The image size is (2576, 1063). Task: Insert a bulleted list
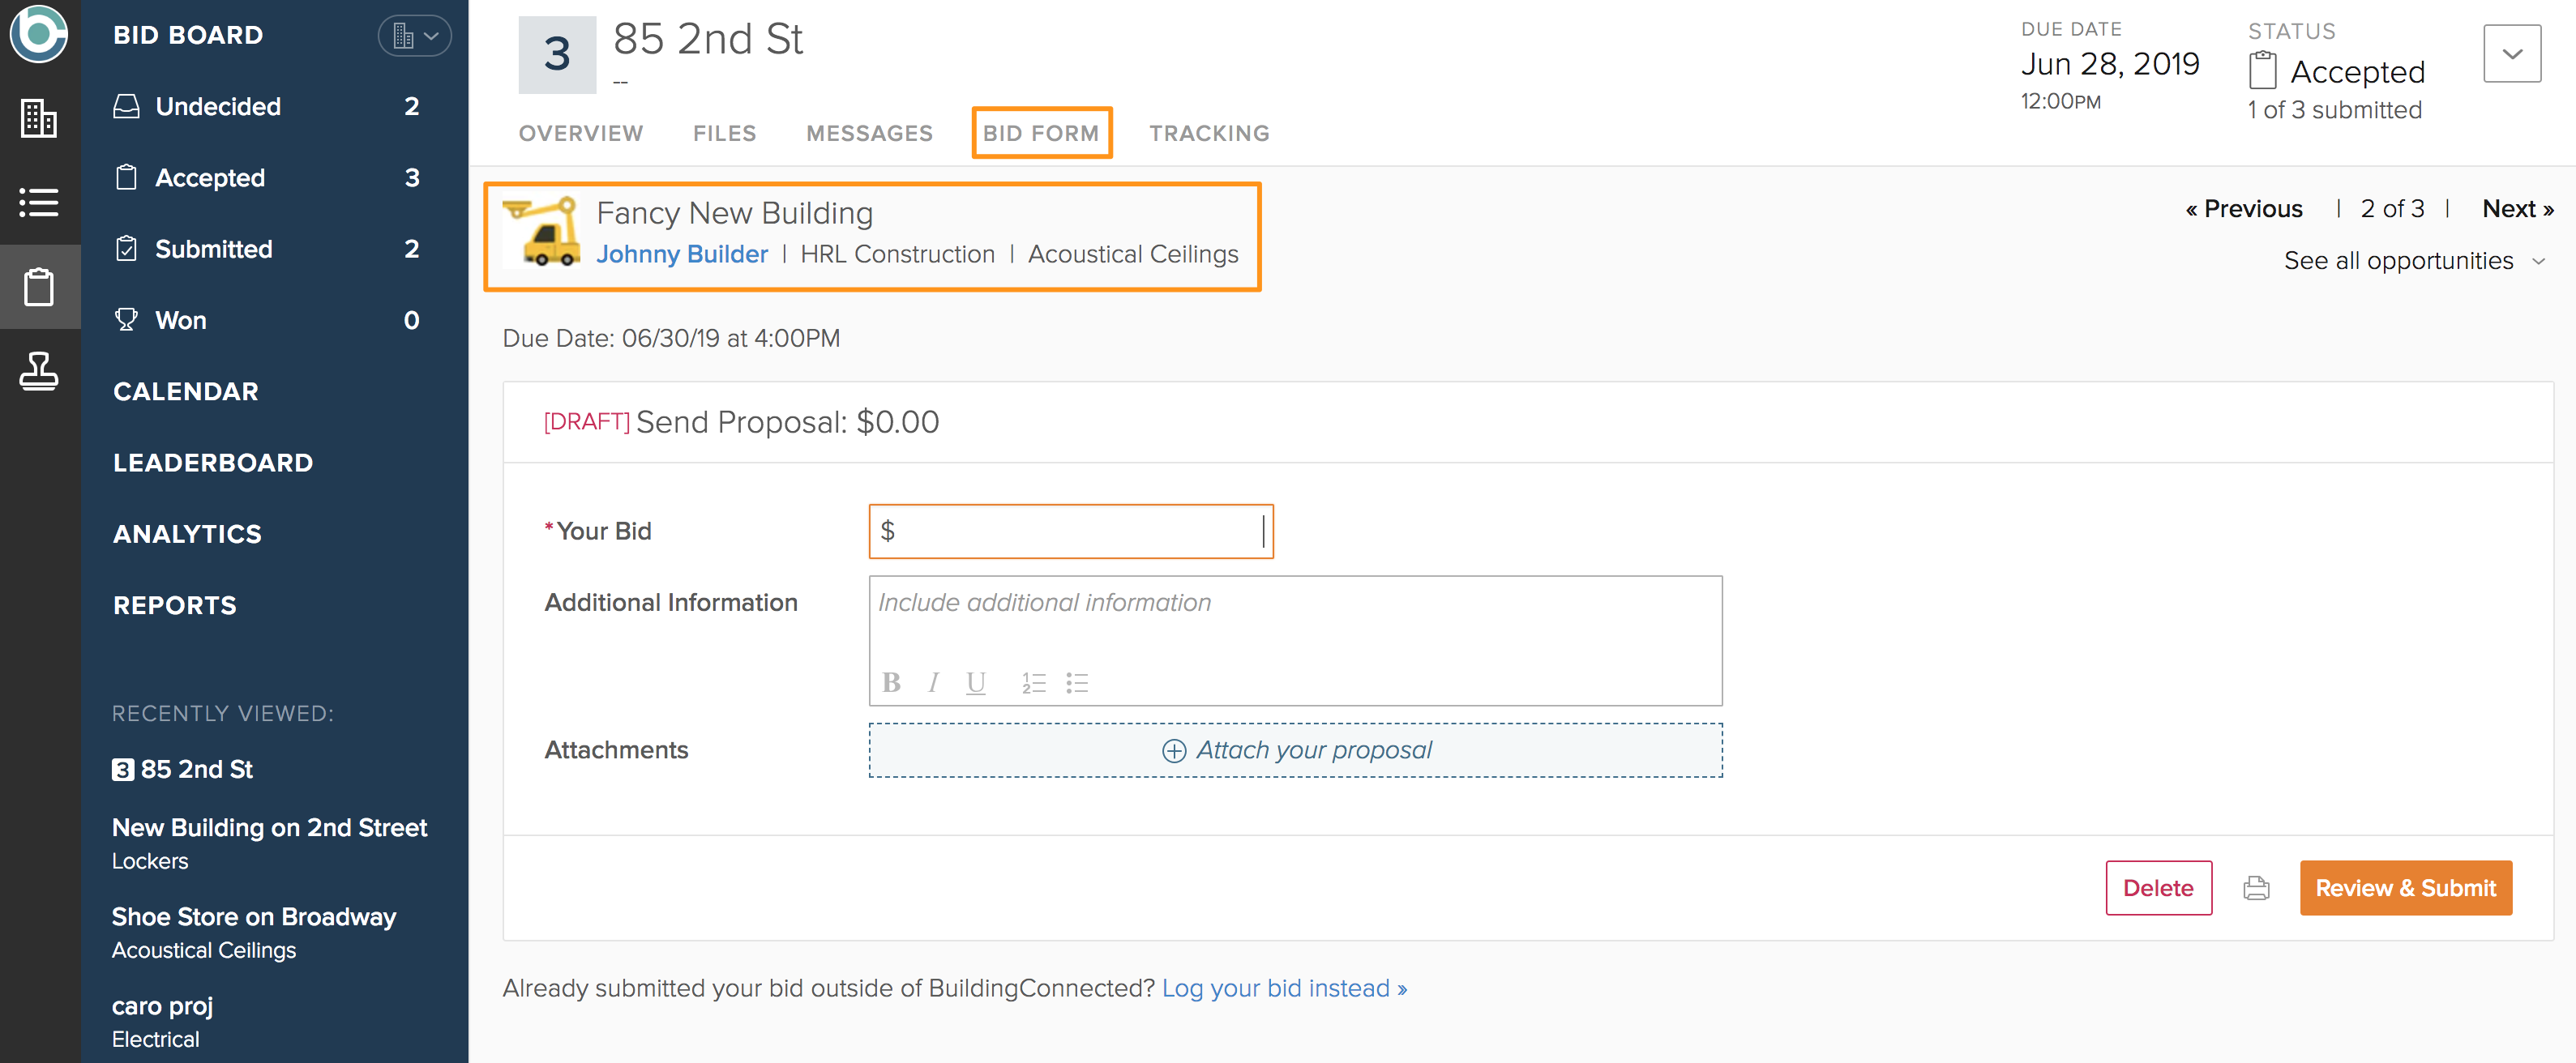1076,683
